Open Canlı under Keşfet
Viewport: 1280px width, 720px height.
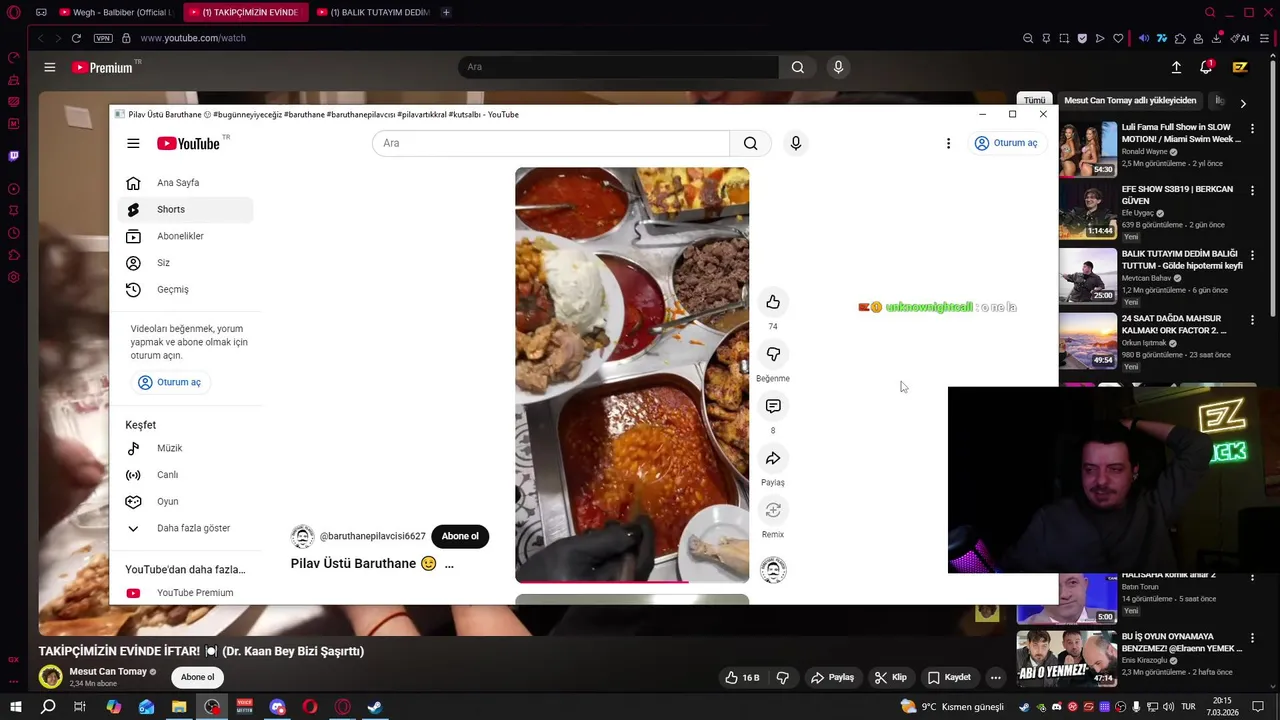[x=185, y=475]
